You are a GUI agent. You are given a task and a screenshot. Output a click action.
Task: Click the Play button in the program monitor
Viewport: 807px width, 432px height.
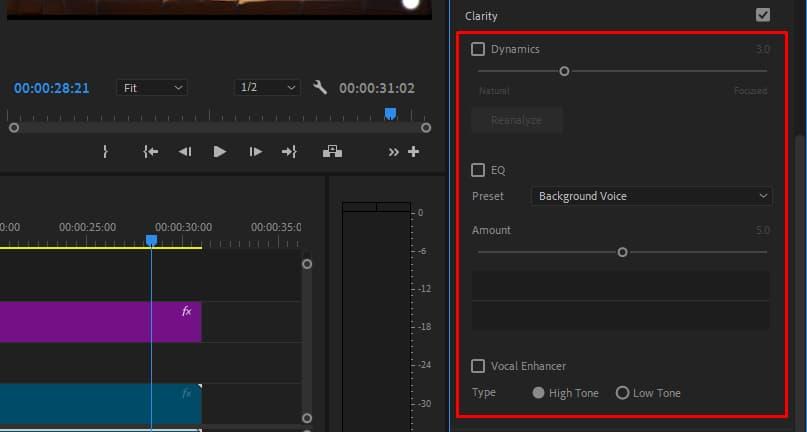tap(220, 152)
